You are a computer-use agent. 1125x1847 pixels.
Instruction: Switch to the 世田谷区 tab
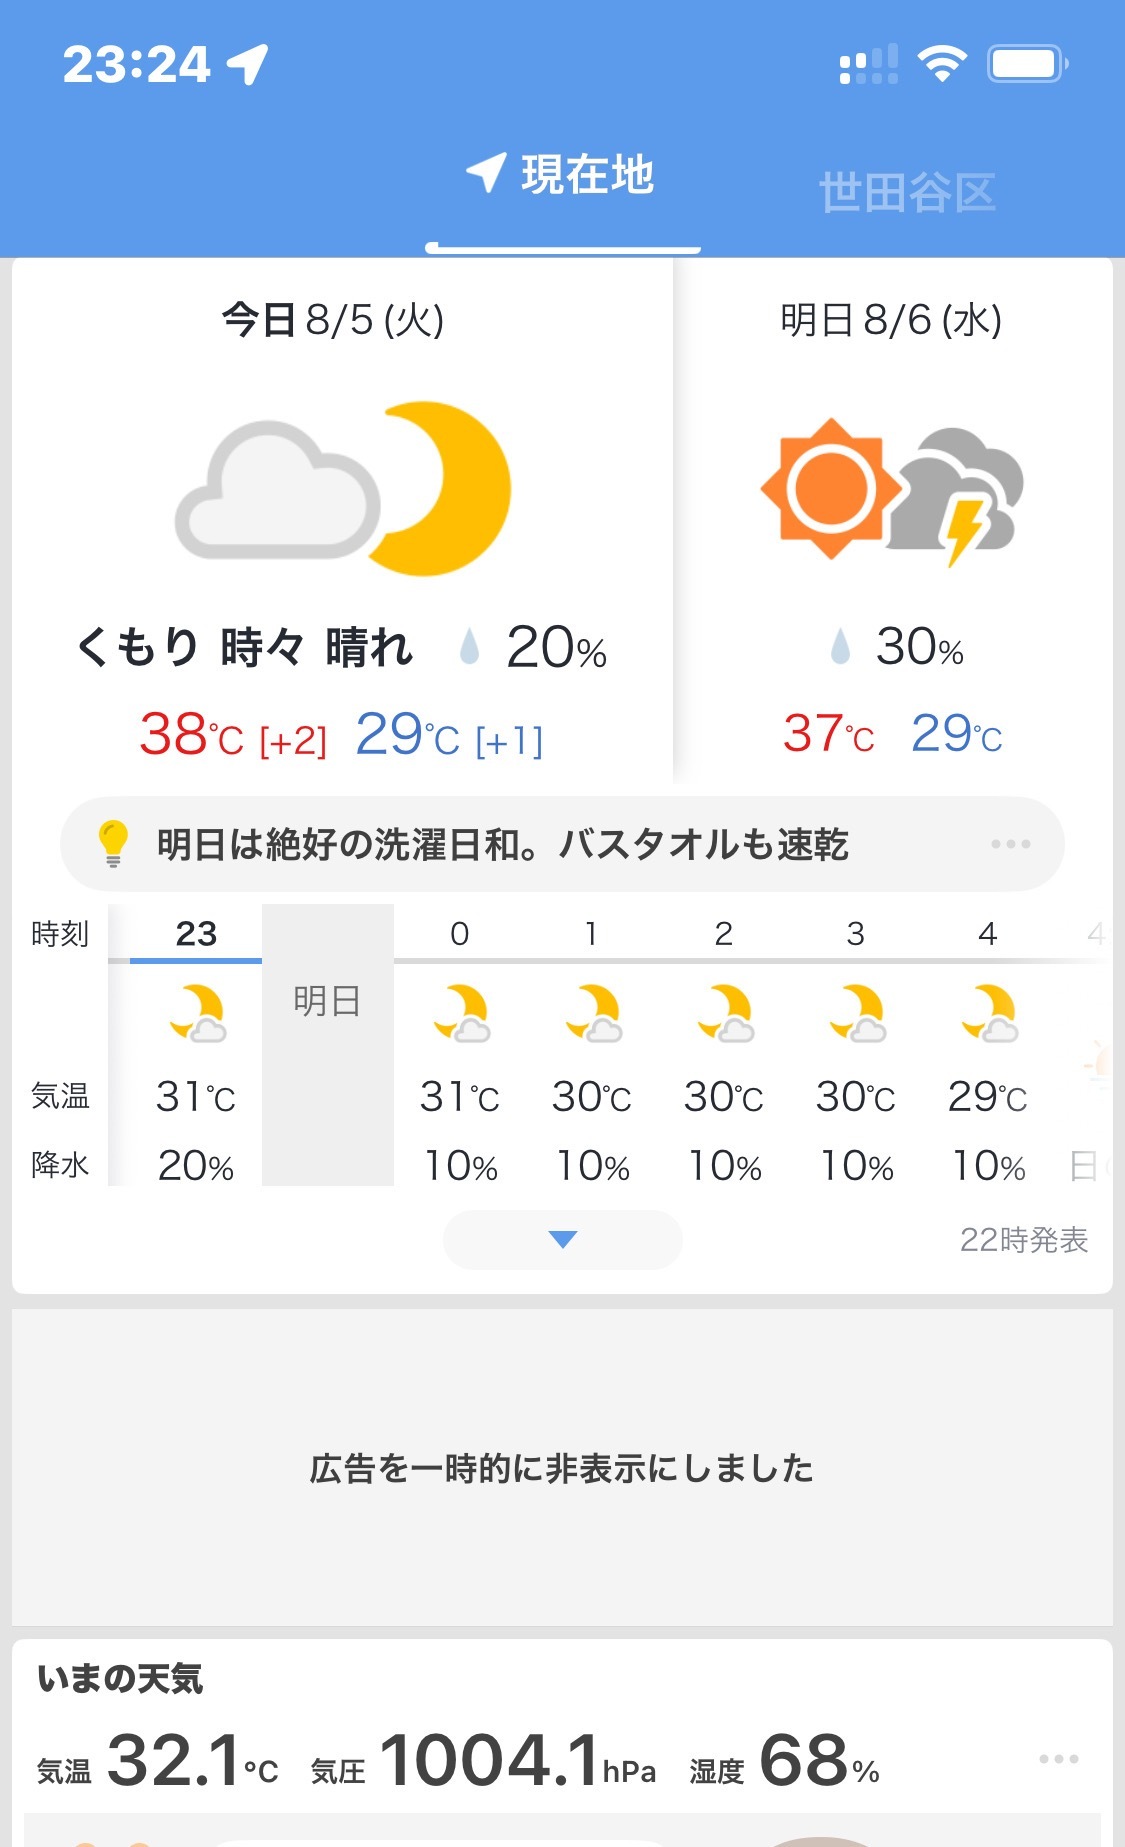click(907, 192)
